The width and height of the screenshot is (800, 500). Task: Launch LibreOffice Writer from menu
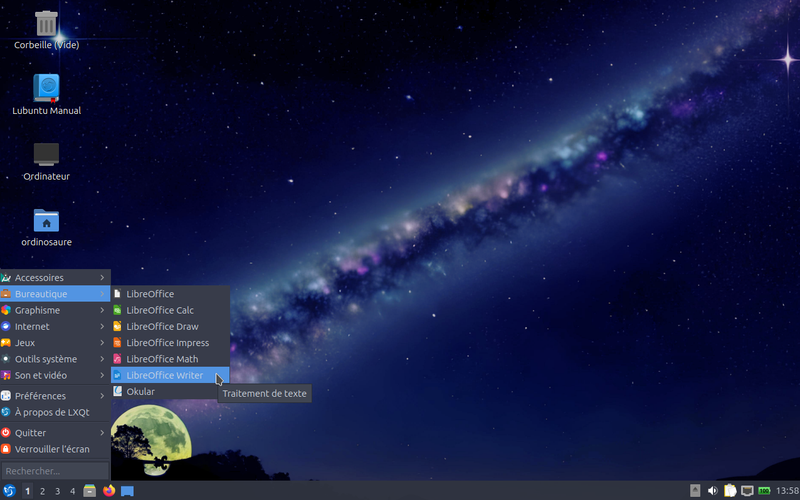pos(164,375)
